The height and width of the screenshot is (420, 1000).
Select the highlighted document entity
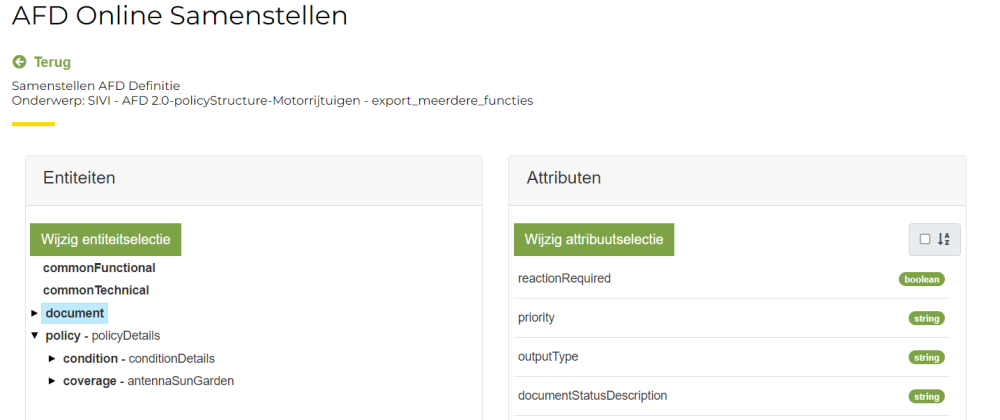point(75,313)
